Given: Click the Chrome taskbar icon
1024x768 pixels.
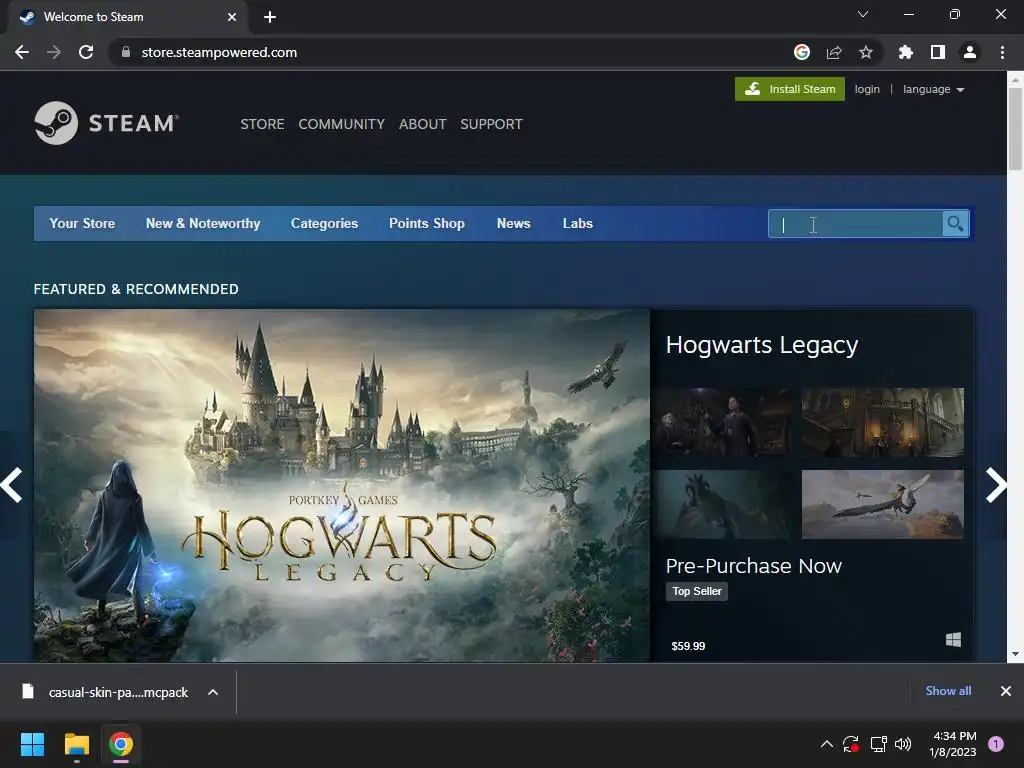Looking at the screenshot, I should click(x=121, y=744).
